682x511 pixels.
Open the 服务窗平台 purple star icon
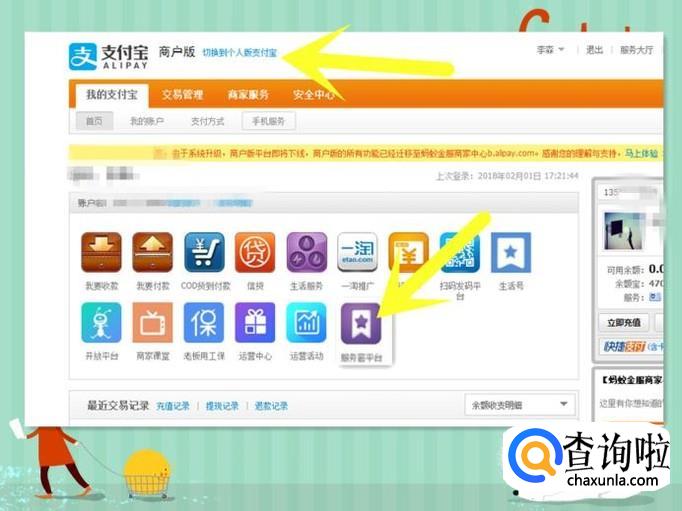pyautogui.click(x=361, y=324)
